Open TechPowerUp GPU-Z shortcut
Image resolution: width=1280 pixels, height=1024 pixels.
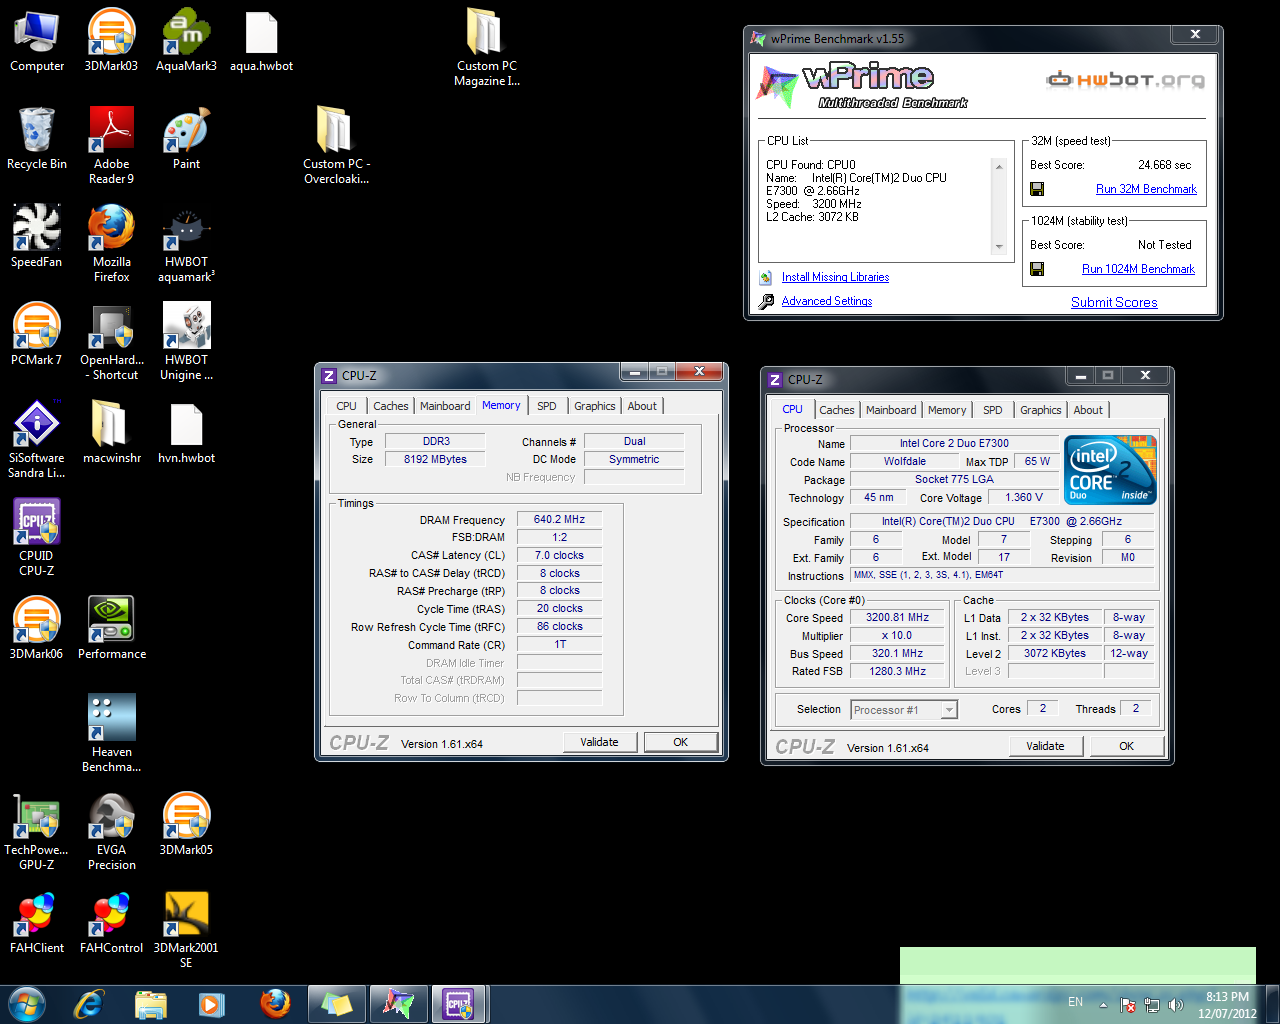(x=37, y=832)
